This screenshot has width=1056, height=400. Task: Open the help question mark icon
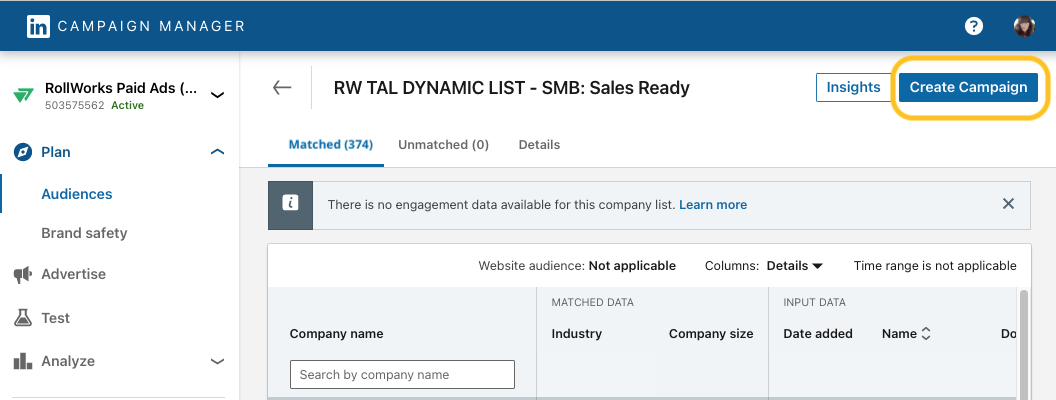coord(973,26)
